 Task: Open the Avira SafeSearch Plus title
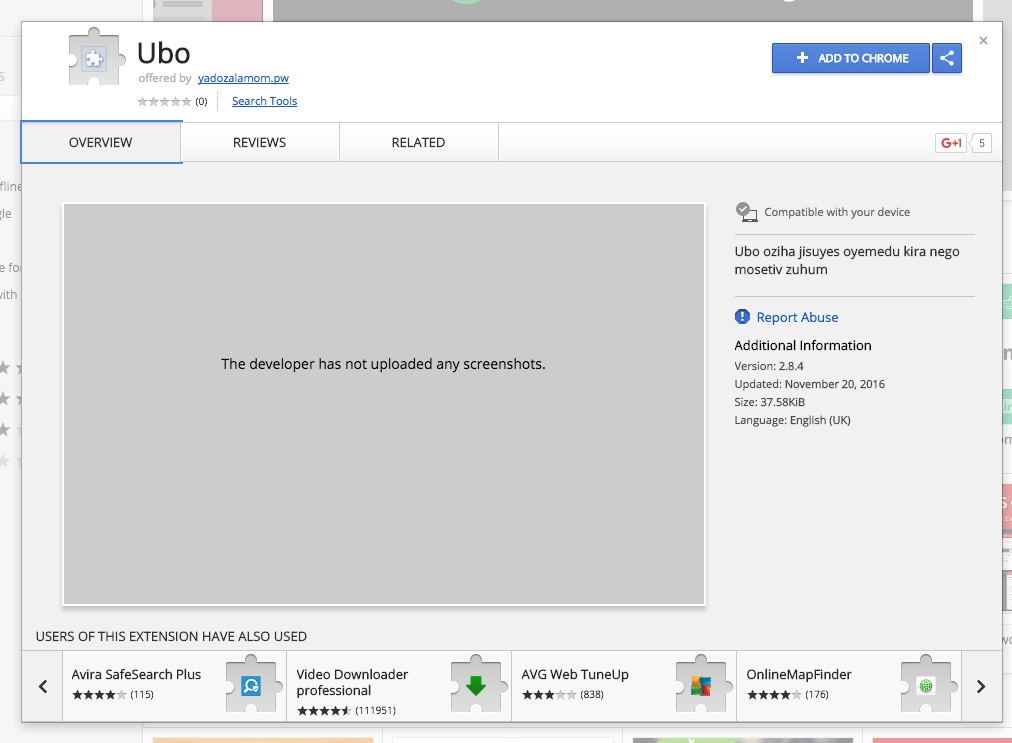tap(136, 674)
